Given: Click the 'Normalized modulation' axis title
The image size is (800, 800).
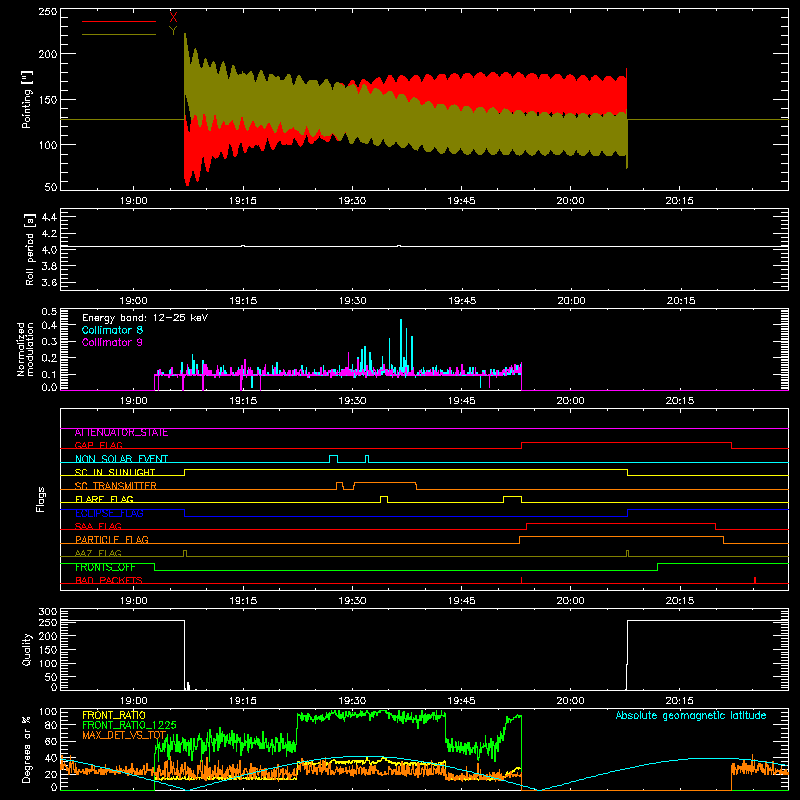Looking at the screenshot, I should pyautogui.click(x=26, y=349).
